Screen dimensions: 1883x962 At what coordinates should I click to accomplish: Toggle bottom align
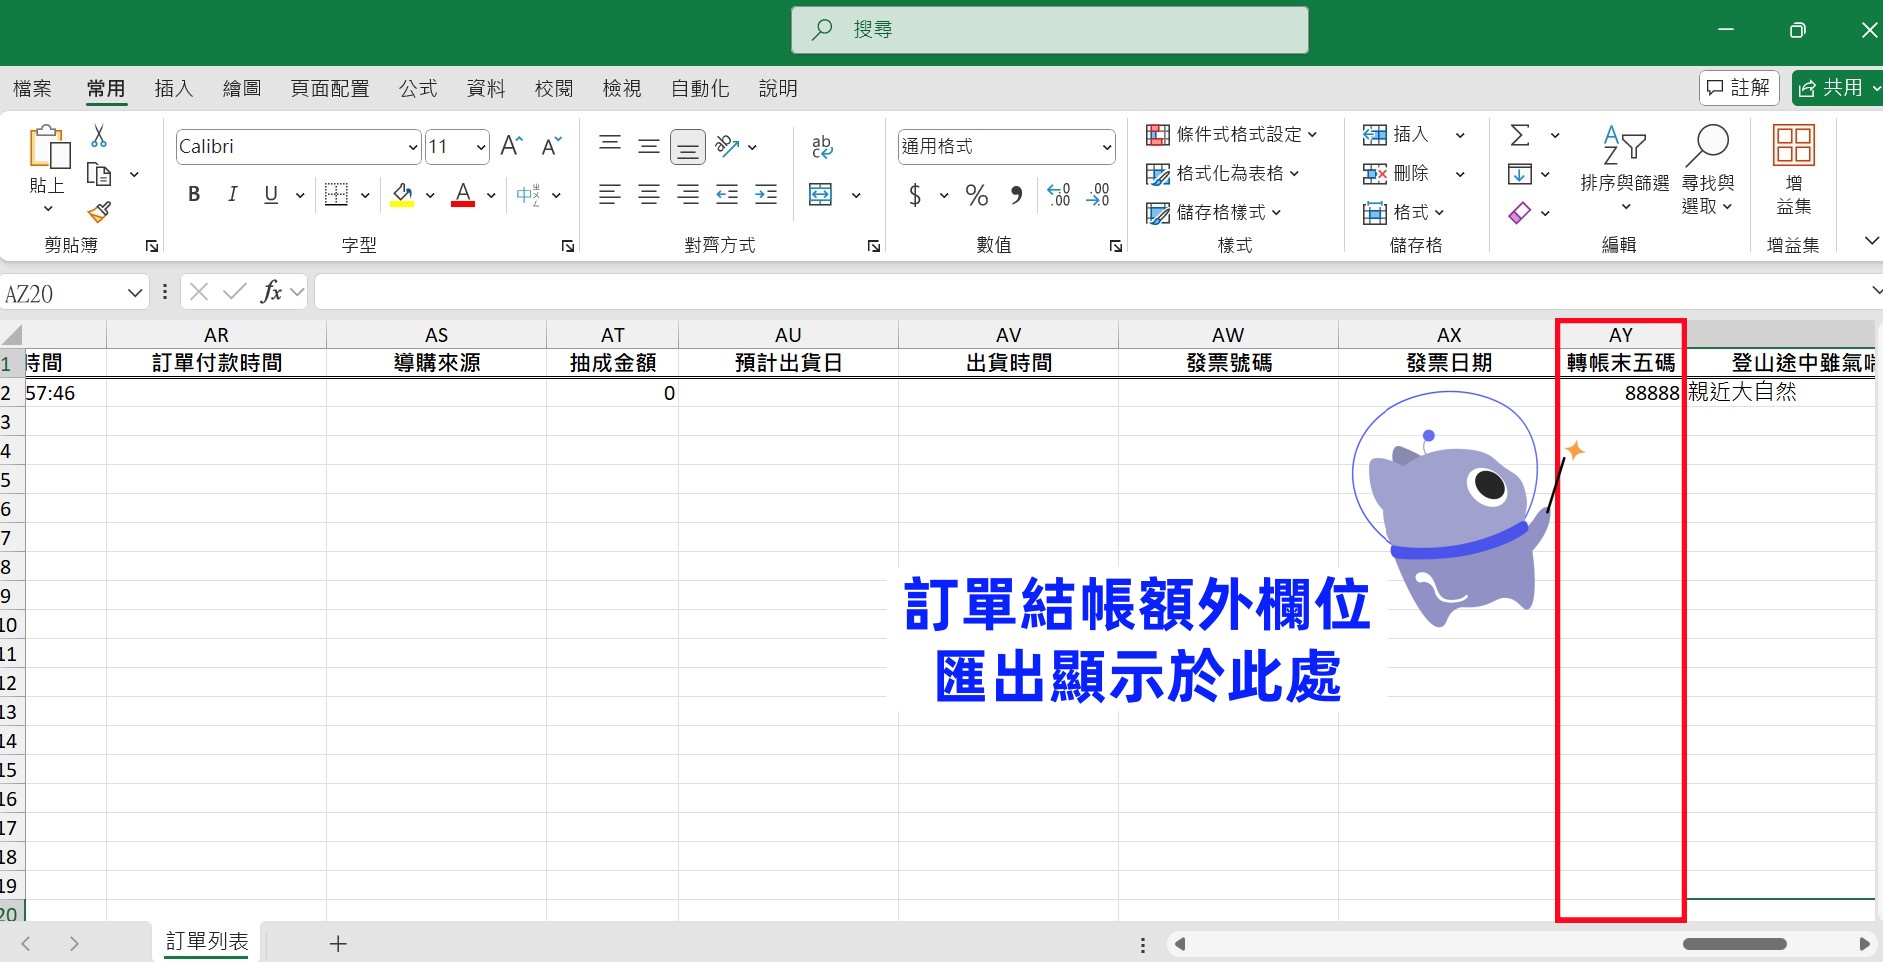[688, 147]
